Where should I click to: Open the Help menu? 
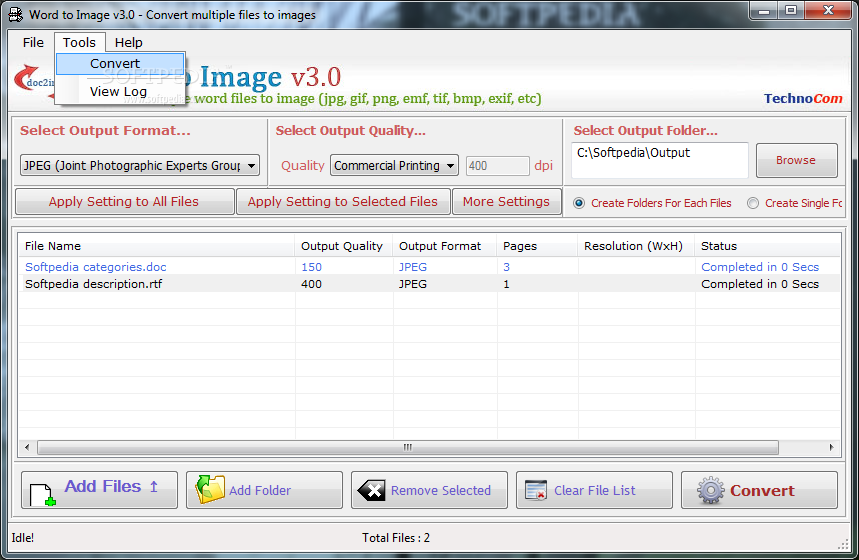click(x=129, y=43)
